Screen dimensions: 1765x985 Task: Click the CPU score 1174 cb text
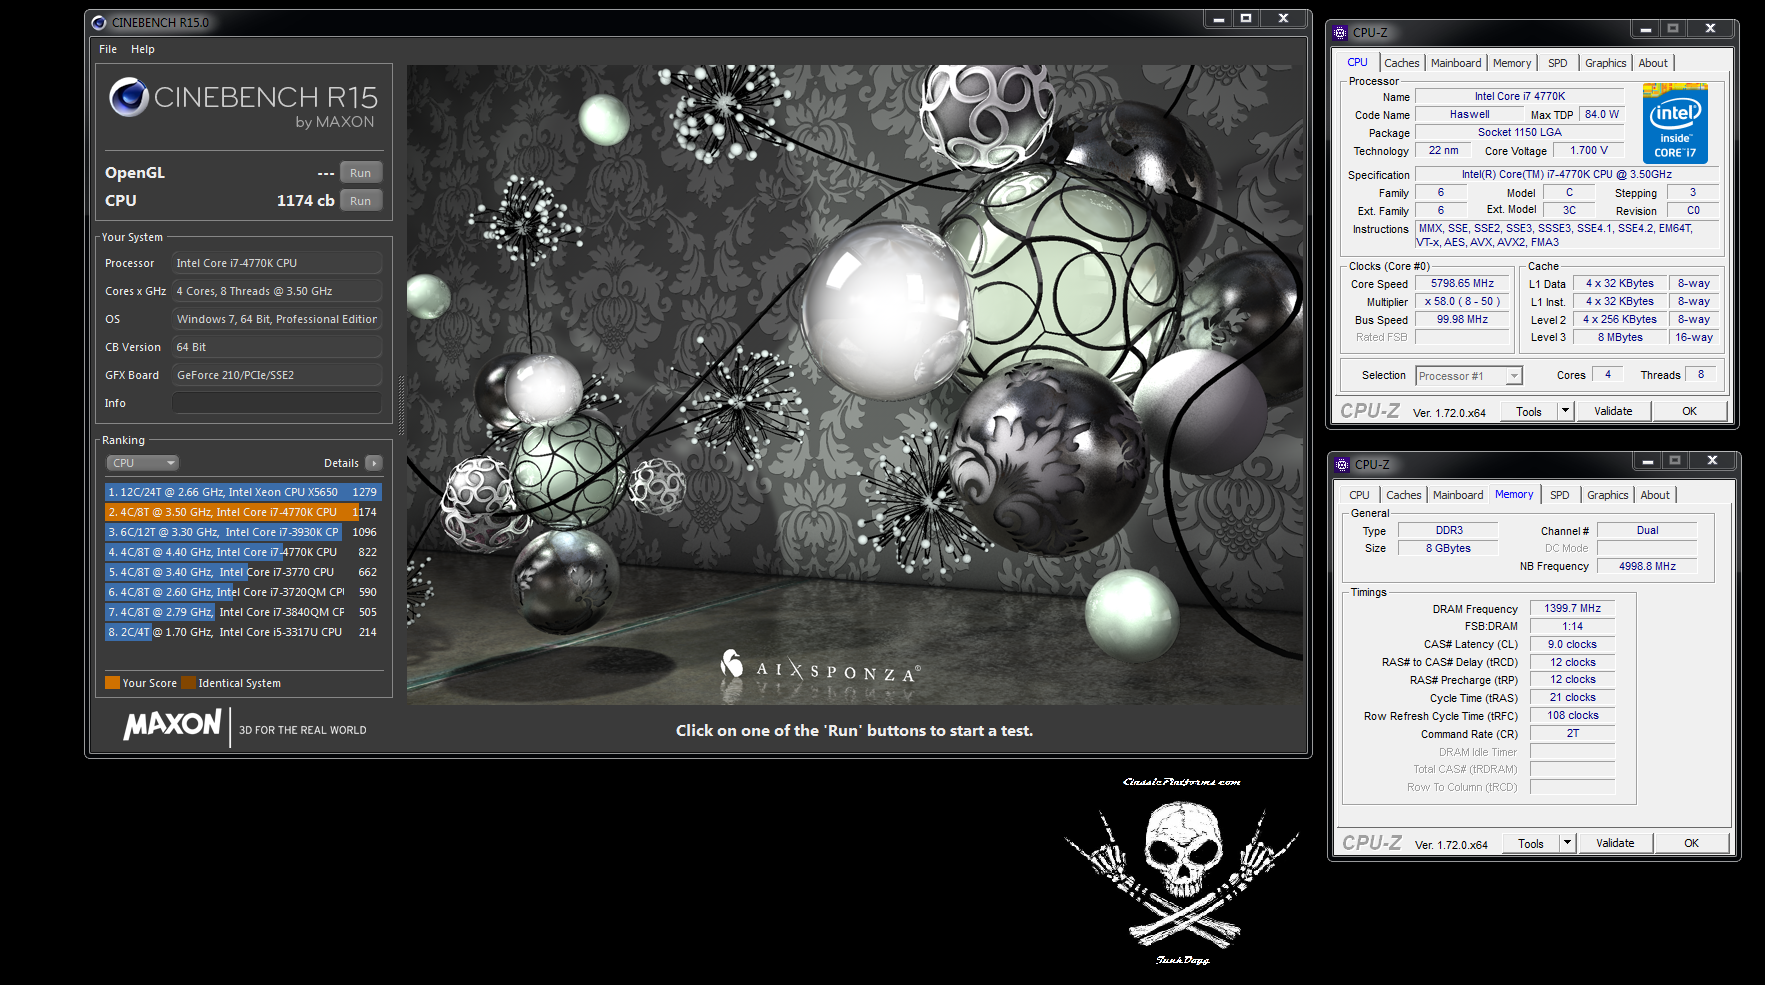(305, 201)
